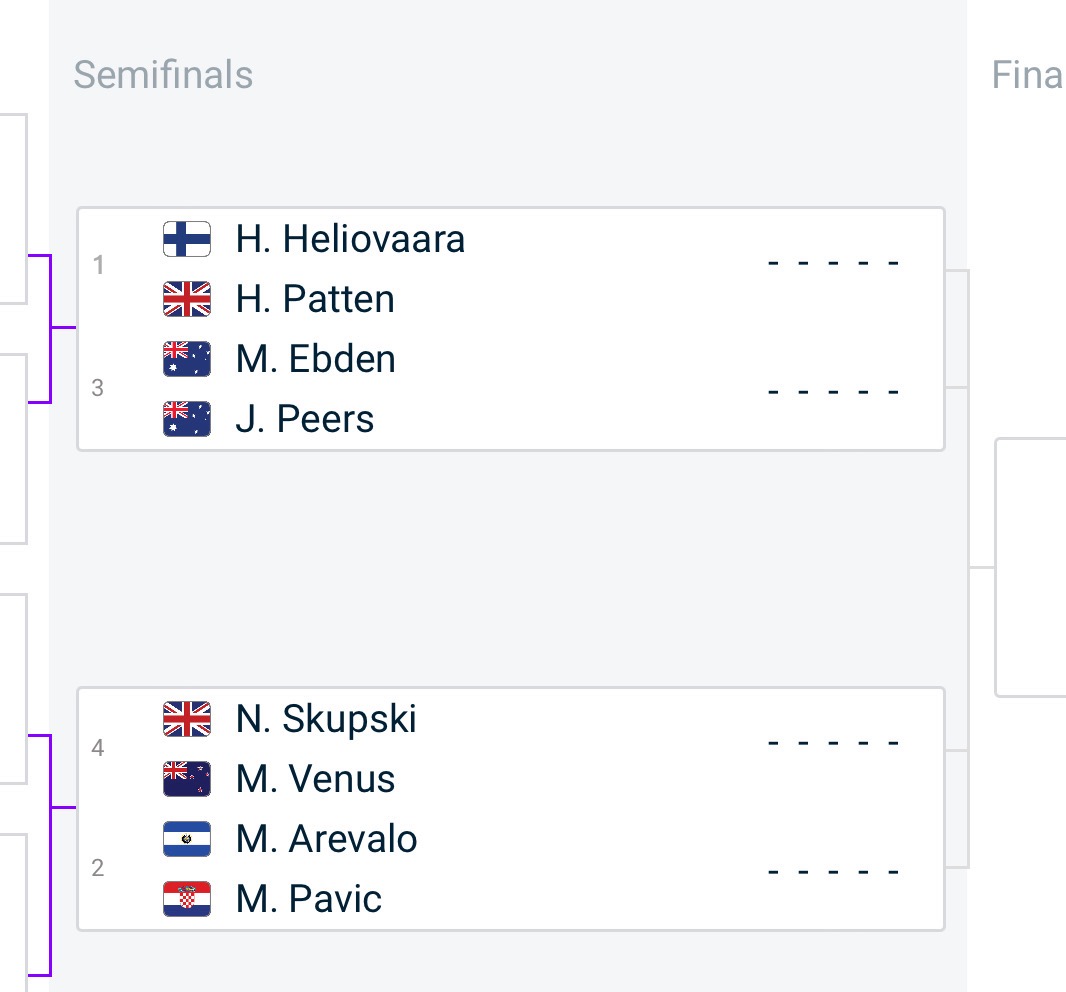Click the Semifinals round heading
The height and width of the screenshot is (992, 1066).
pos(163,75)
